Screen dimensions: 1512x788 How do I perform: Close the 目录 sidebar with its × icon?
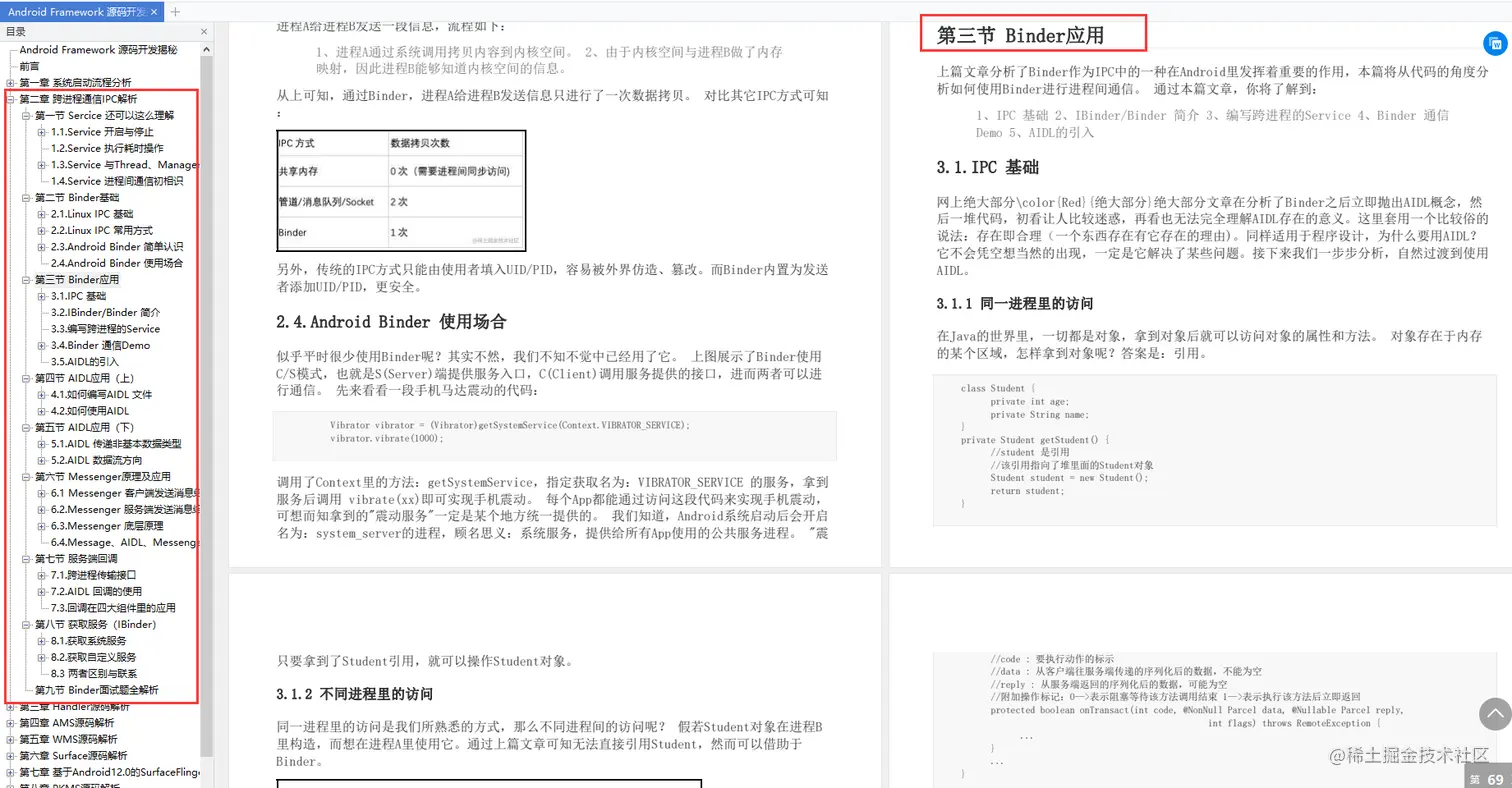[203, 31]
